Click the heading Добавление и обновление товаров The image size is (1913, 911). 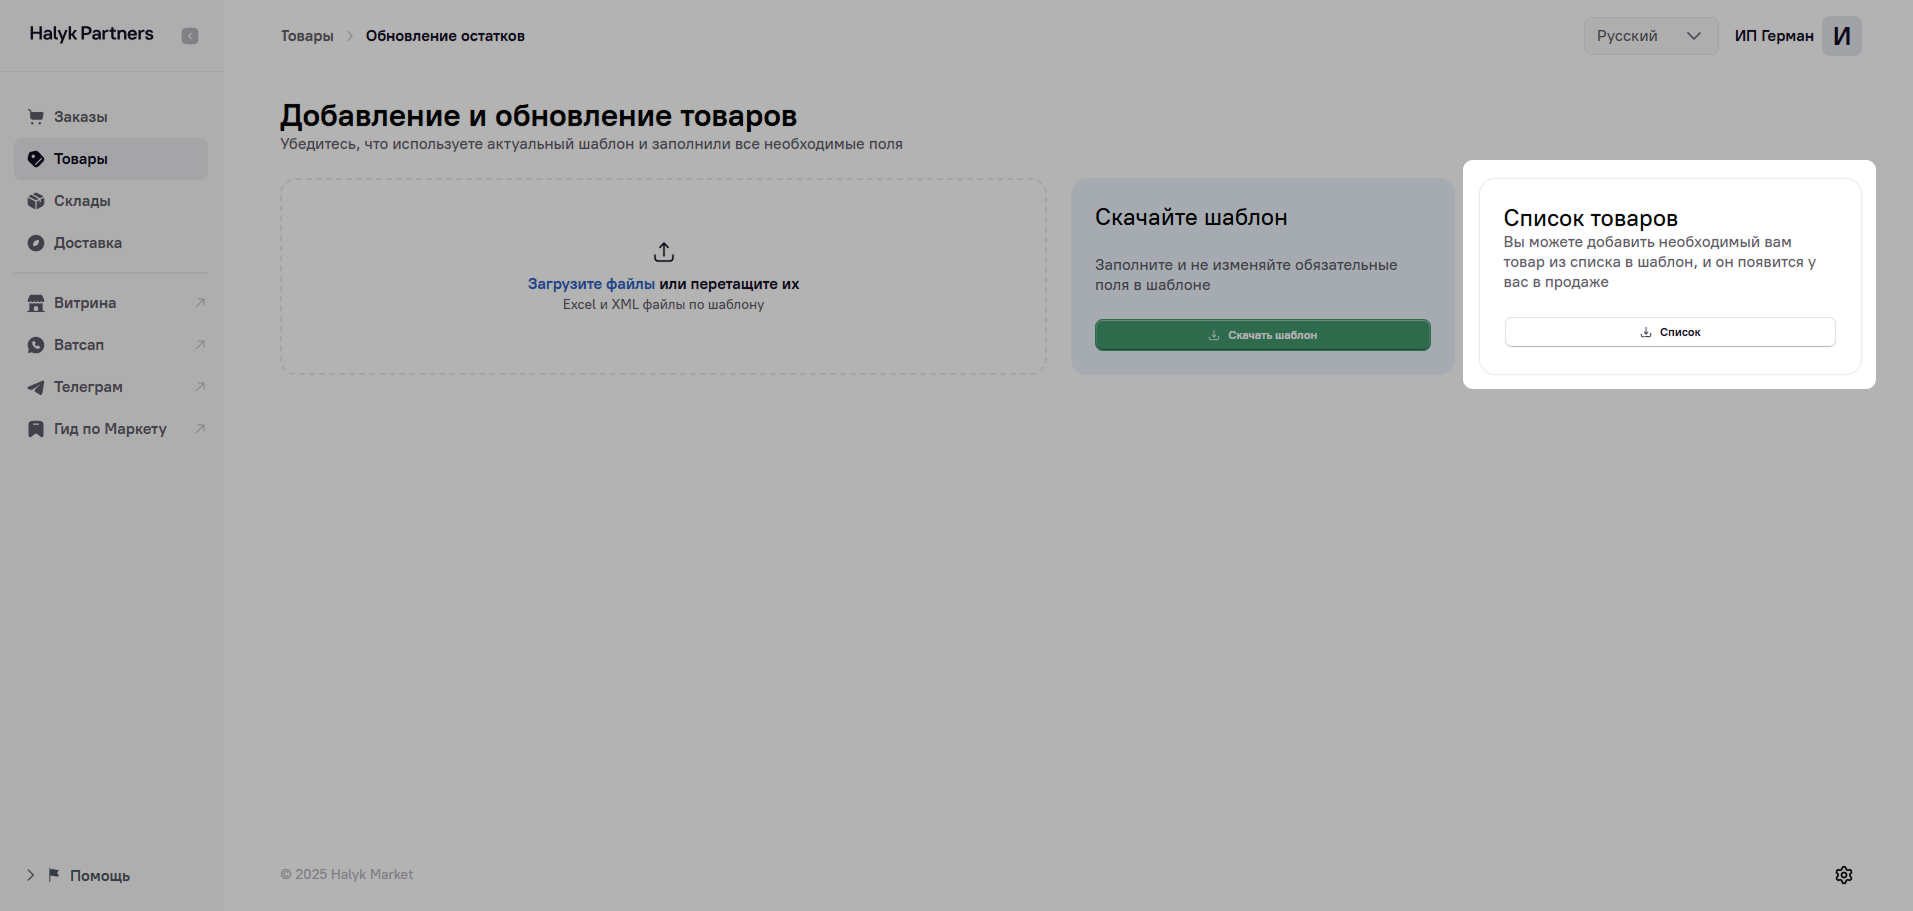pyautogui.click(x=539, y=116)
